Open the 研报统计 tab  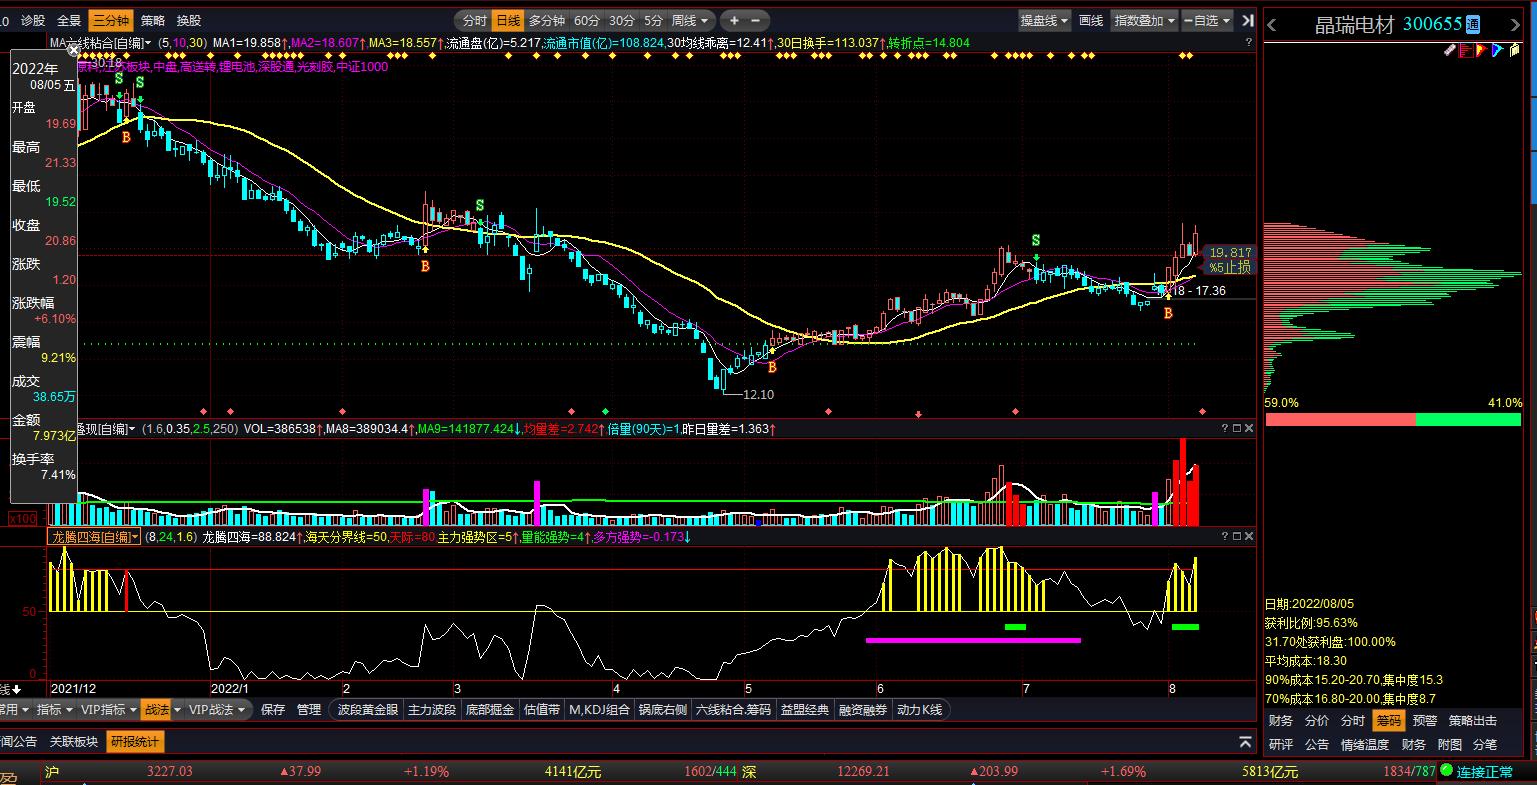pyautogui.click(x=135, y=742)
